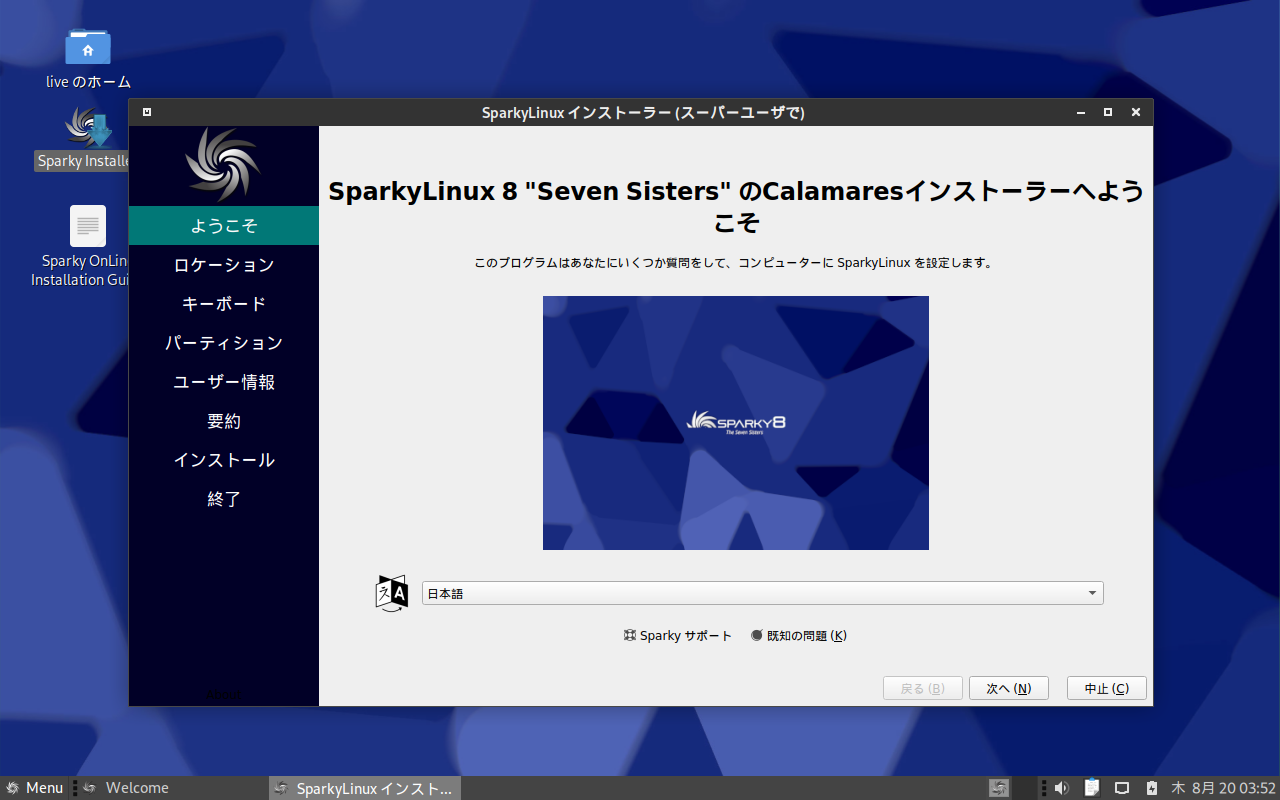Open the Sparky サポート link
Image resolution: width=1280 pixels, height=800 pixels.
pos(678,636)
